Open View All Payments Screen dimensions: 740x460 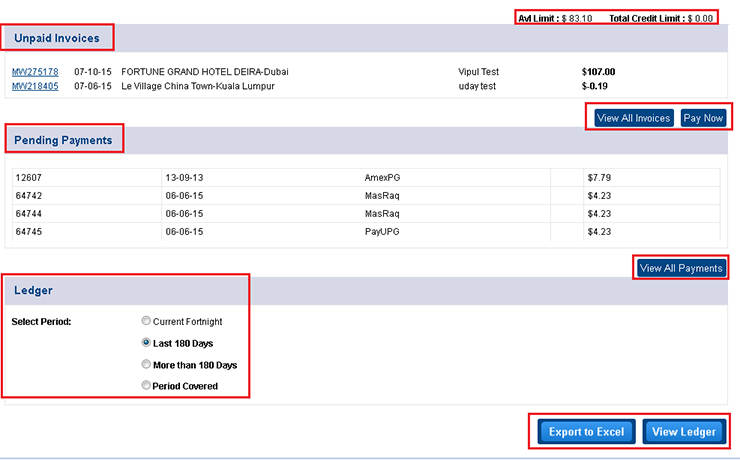point(680,268)
